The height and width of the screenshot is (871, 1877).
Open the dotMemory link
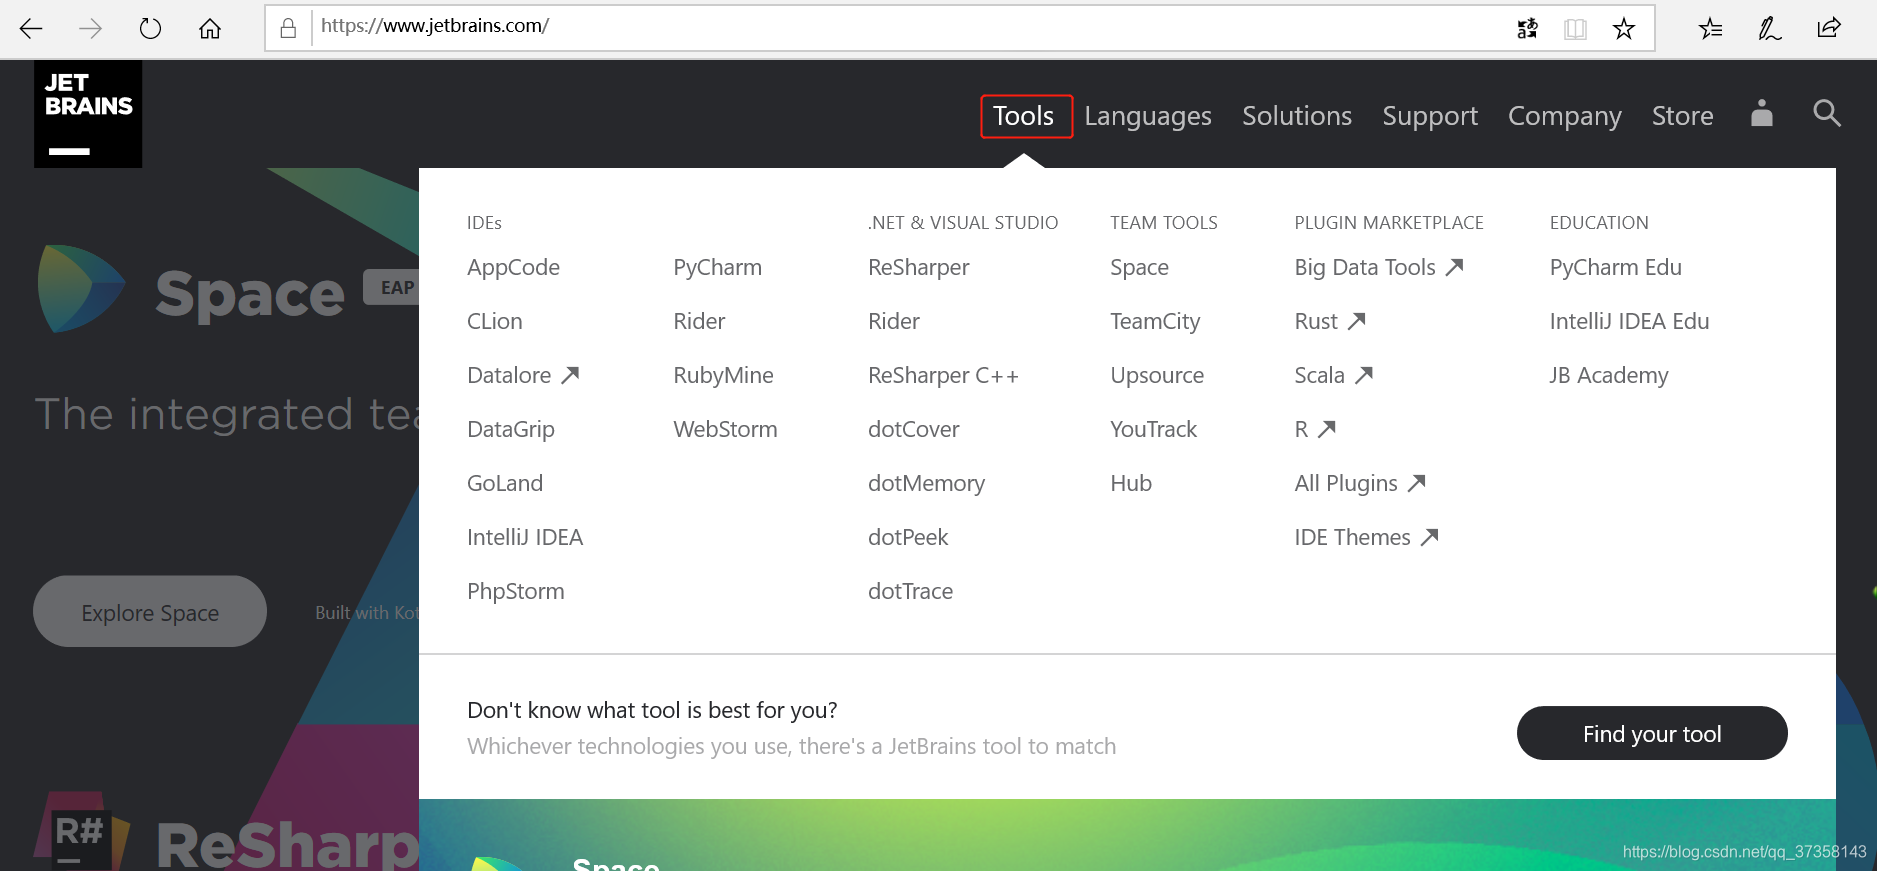coord(927,483)
